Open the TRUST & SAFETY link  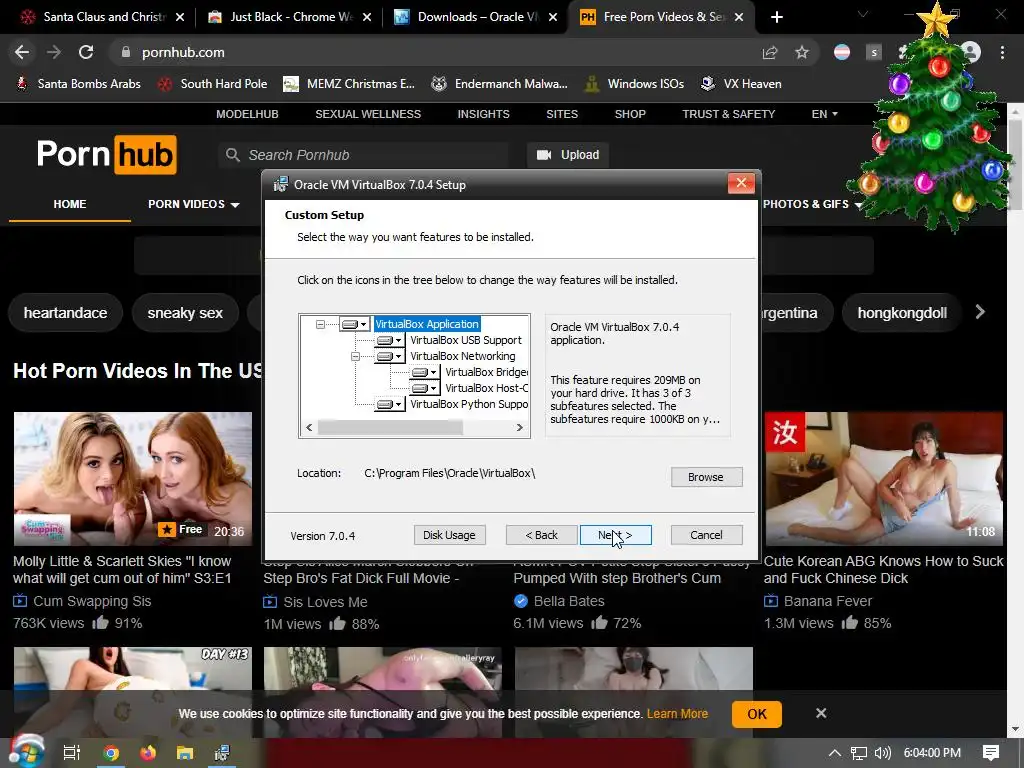pyautogui.click(x=729, y=114)
